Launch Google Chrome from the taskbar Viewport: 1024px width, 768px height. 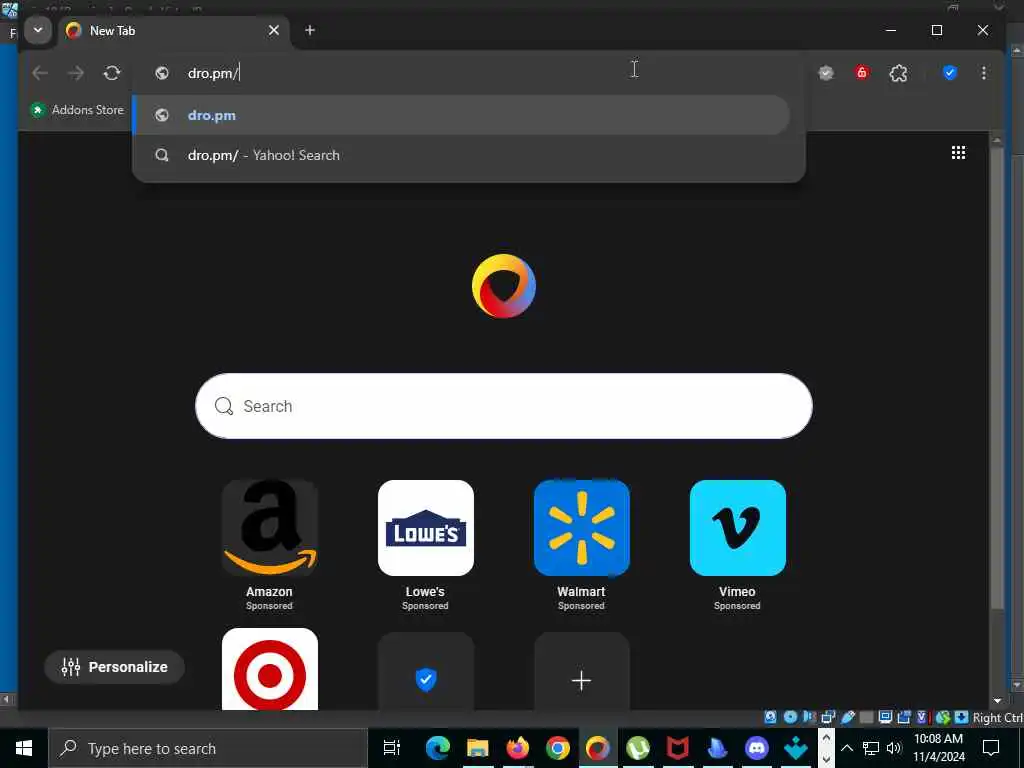point(558,748)
